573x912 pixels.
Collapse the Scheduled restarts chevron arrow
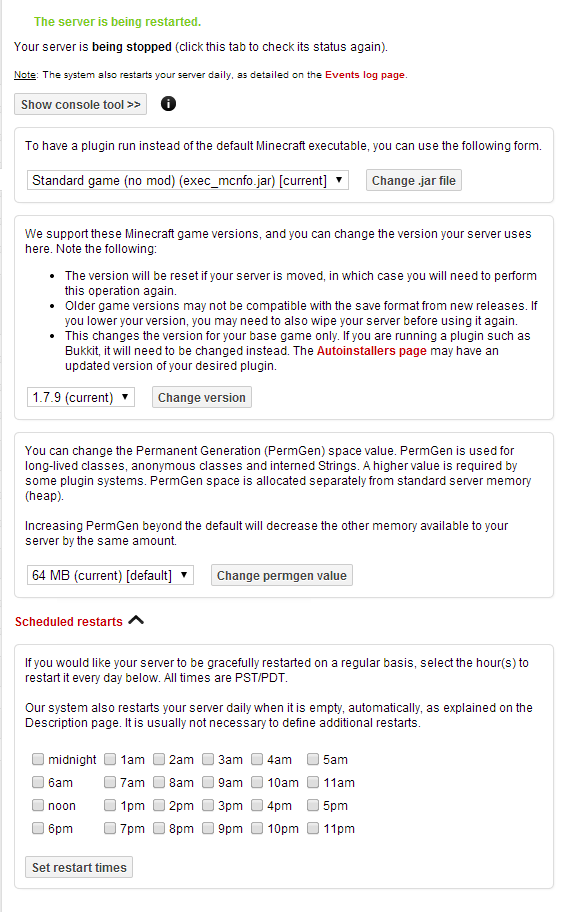pos(136,620)
